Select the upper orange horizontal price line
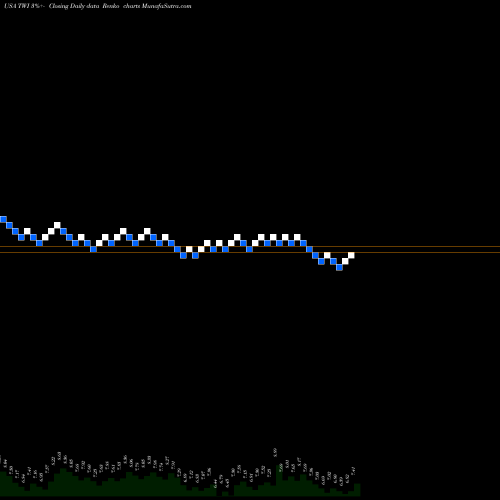 click(250, 247)
